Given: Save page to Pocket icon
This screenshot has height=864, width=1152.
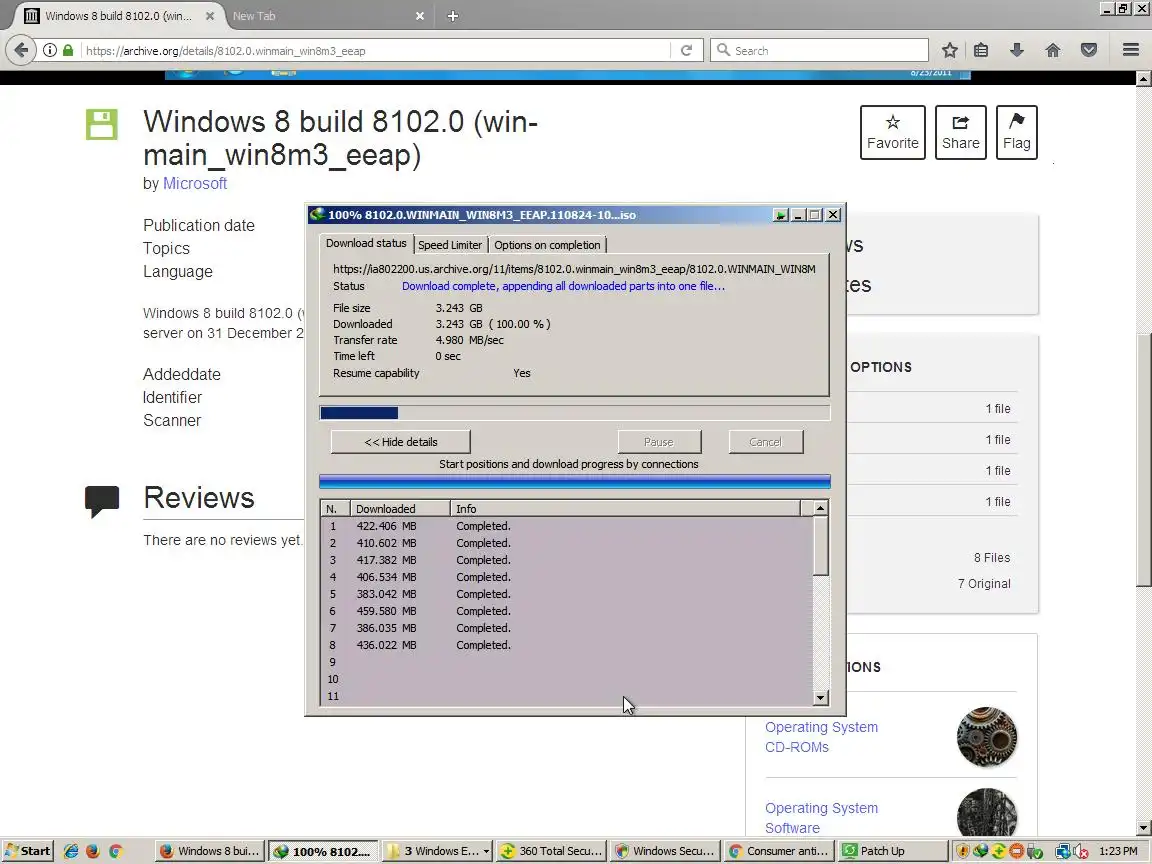Looking at the screenshot, I should click(x=1089, y=51).
